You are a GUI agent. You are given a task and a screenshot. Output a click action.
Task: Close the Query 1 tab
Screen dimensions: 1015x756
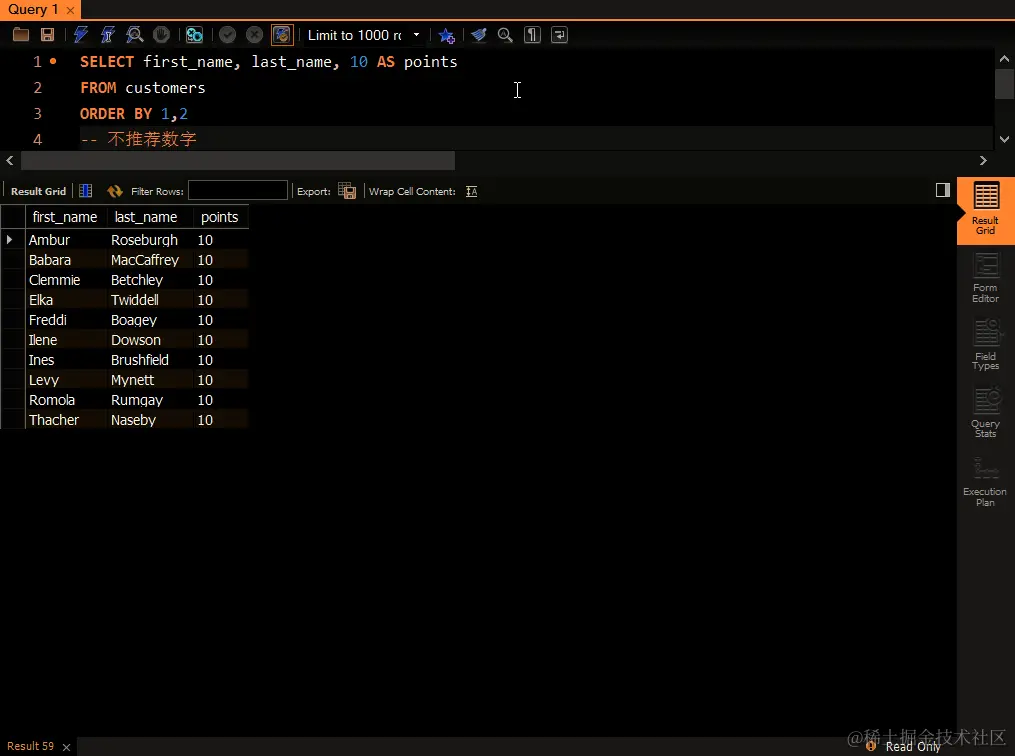pyautogui.click(x=70, y=10)
